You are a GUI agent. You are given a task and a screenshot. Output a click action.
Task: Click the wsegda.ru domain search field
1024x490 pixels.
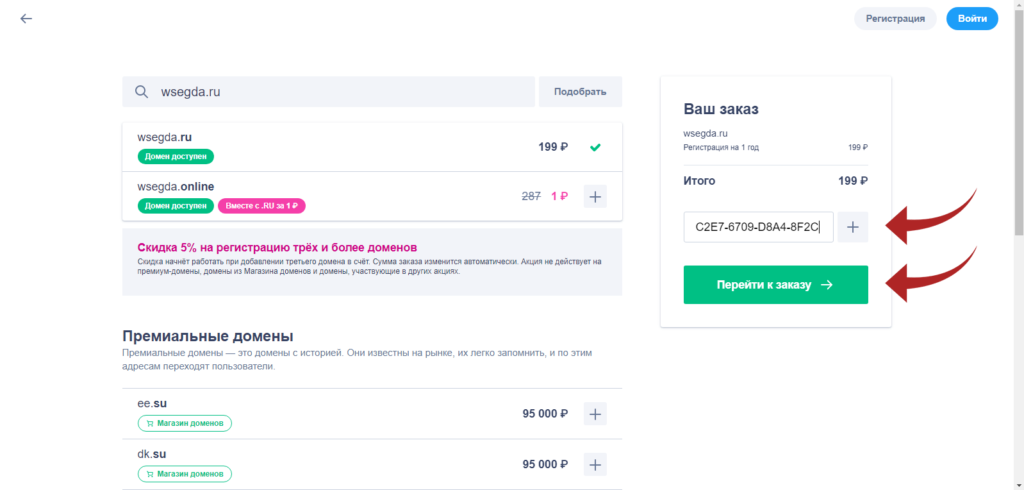328,91
